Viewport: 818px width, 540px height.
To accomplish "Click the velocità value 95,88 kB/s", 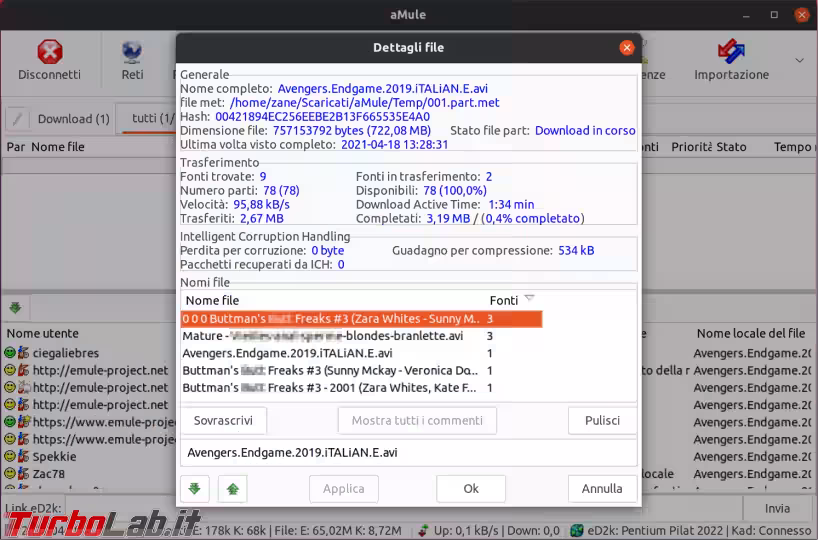I will click(x=261, y=205).
